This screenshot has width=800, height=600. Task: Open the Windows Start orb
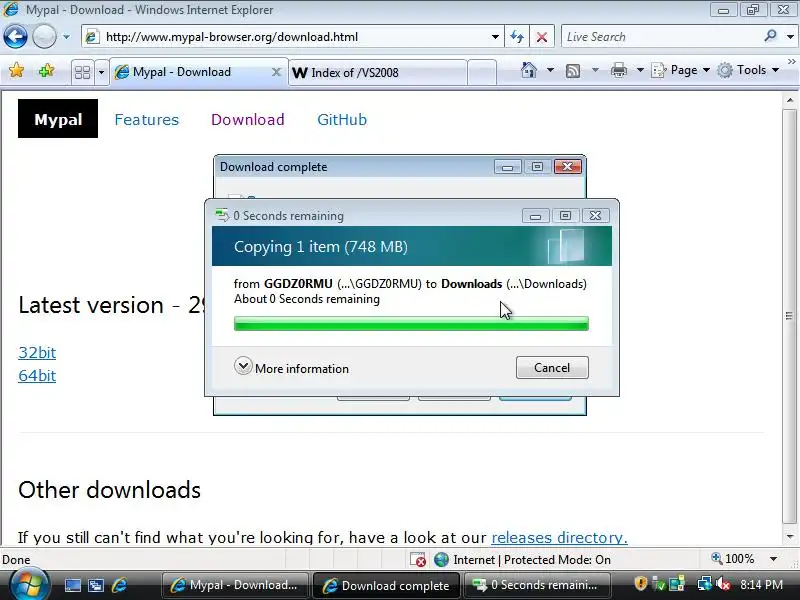(29, 585)
